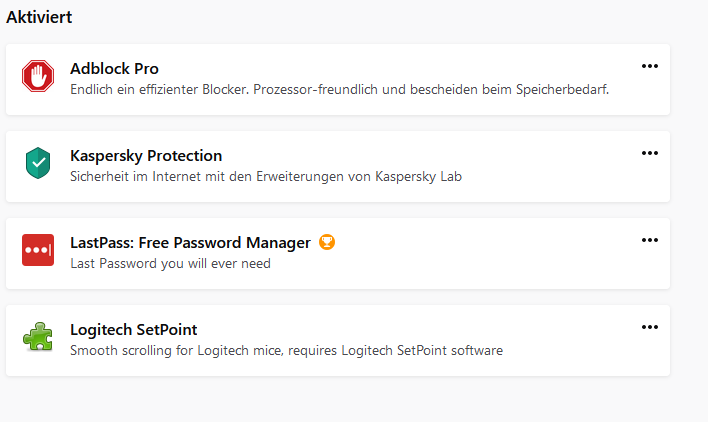This screenshot has height=422, width=708.
Task: Click the 'Last Password you will ever need' text
Action: (170, 264)
